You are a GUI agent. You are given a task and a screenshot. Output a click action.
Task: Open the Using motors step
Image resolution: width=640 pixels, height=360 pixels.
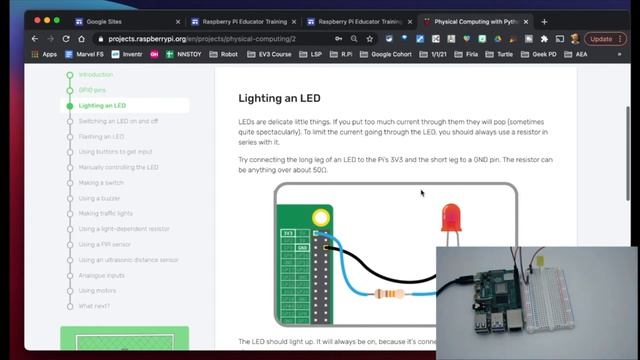[x=97, y=291]
